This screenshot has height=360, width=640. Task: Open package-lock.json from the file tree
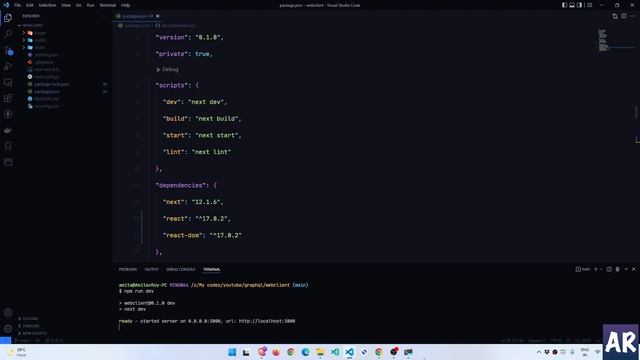pos(51,84)
